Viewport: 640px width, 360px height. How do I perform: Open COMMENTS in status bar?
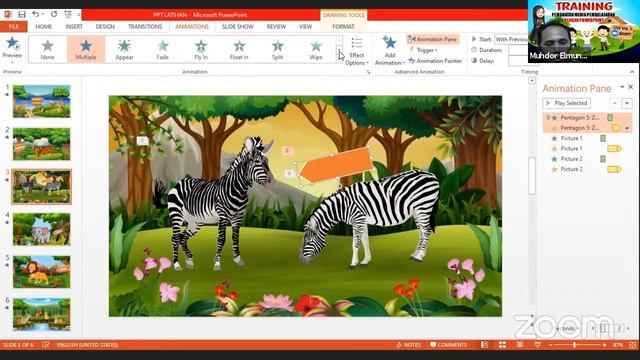(x=448, y=345)
